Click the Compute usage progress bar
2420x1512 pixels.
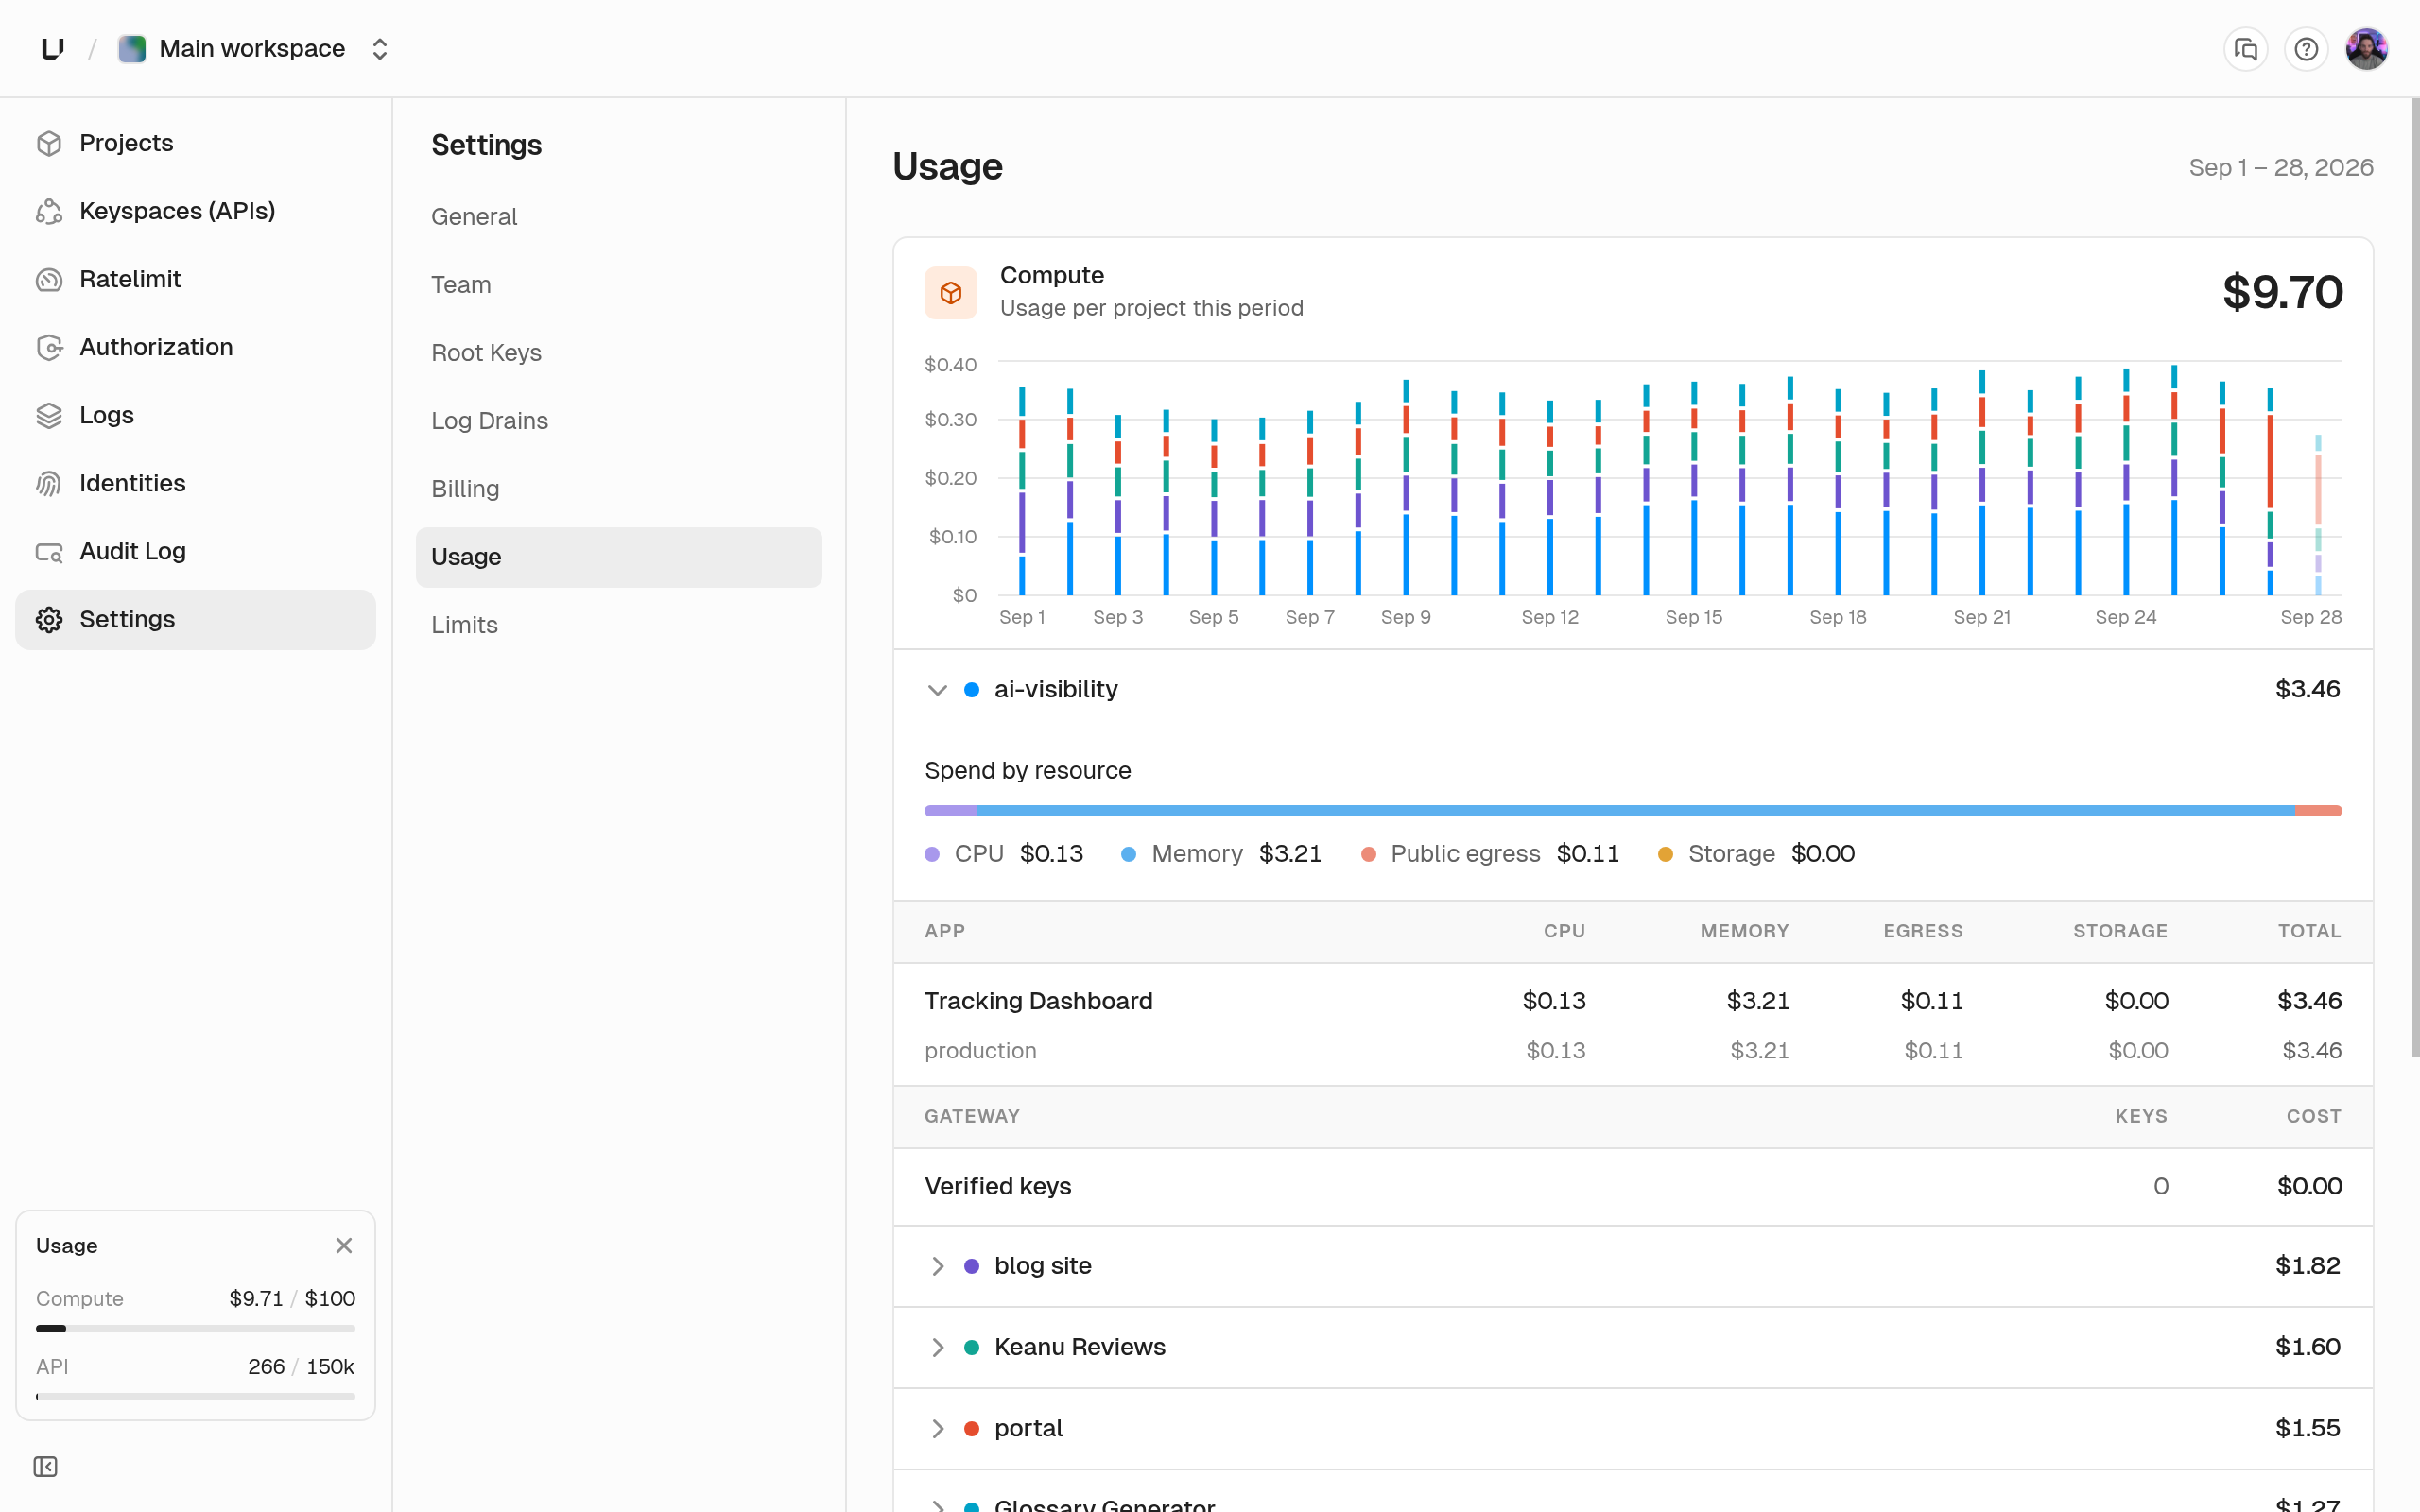[x=195, y=1328]
